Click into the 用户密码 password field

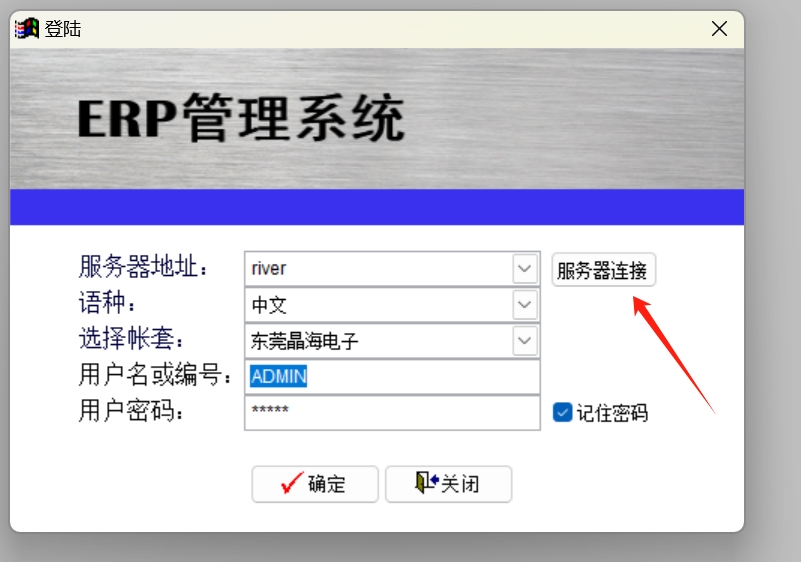[390, 412]
